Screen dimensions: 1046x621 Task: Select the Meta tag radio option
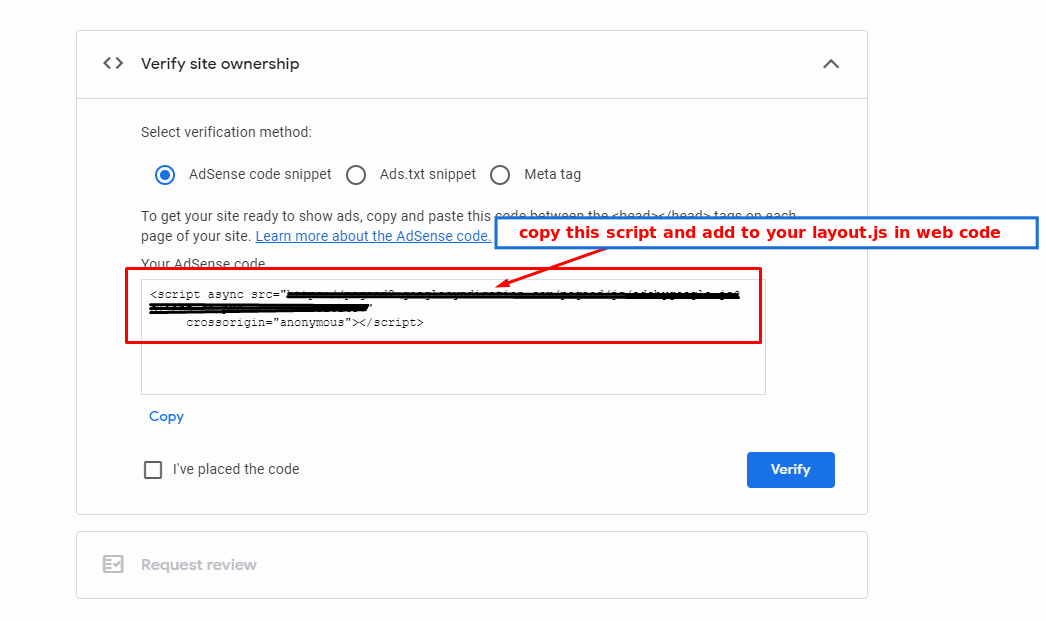[500, 175]
